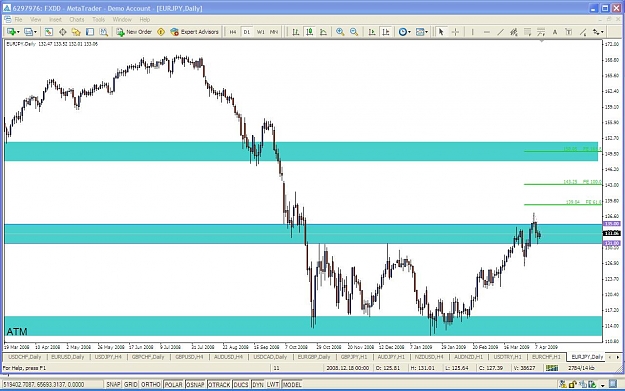625x391 pixels.
Task: Set timeframe to W1
Action: (x=261, y=32)
